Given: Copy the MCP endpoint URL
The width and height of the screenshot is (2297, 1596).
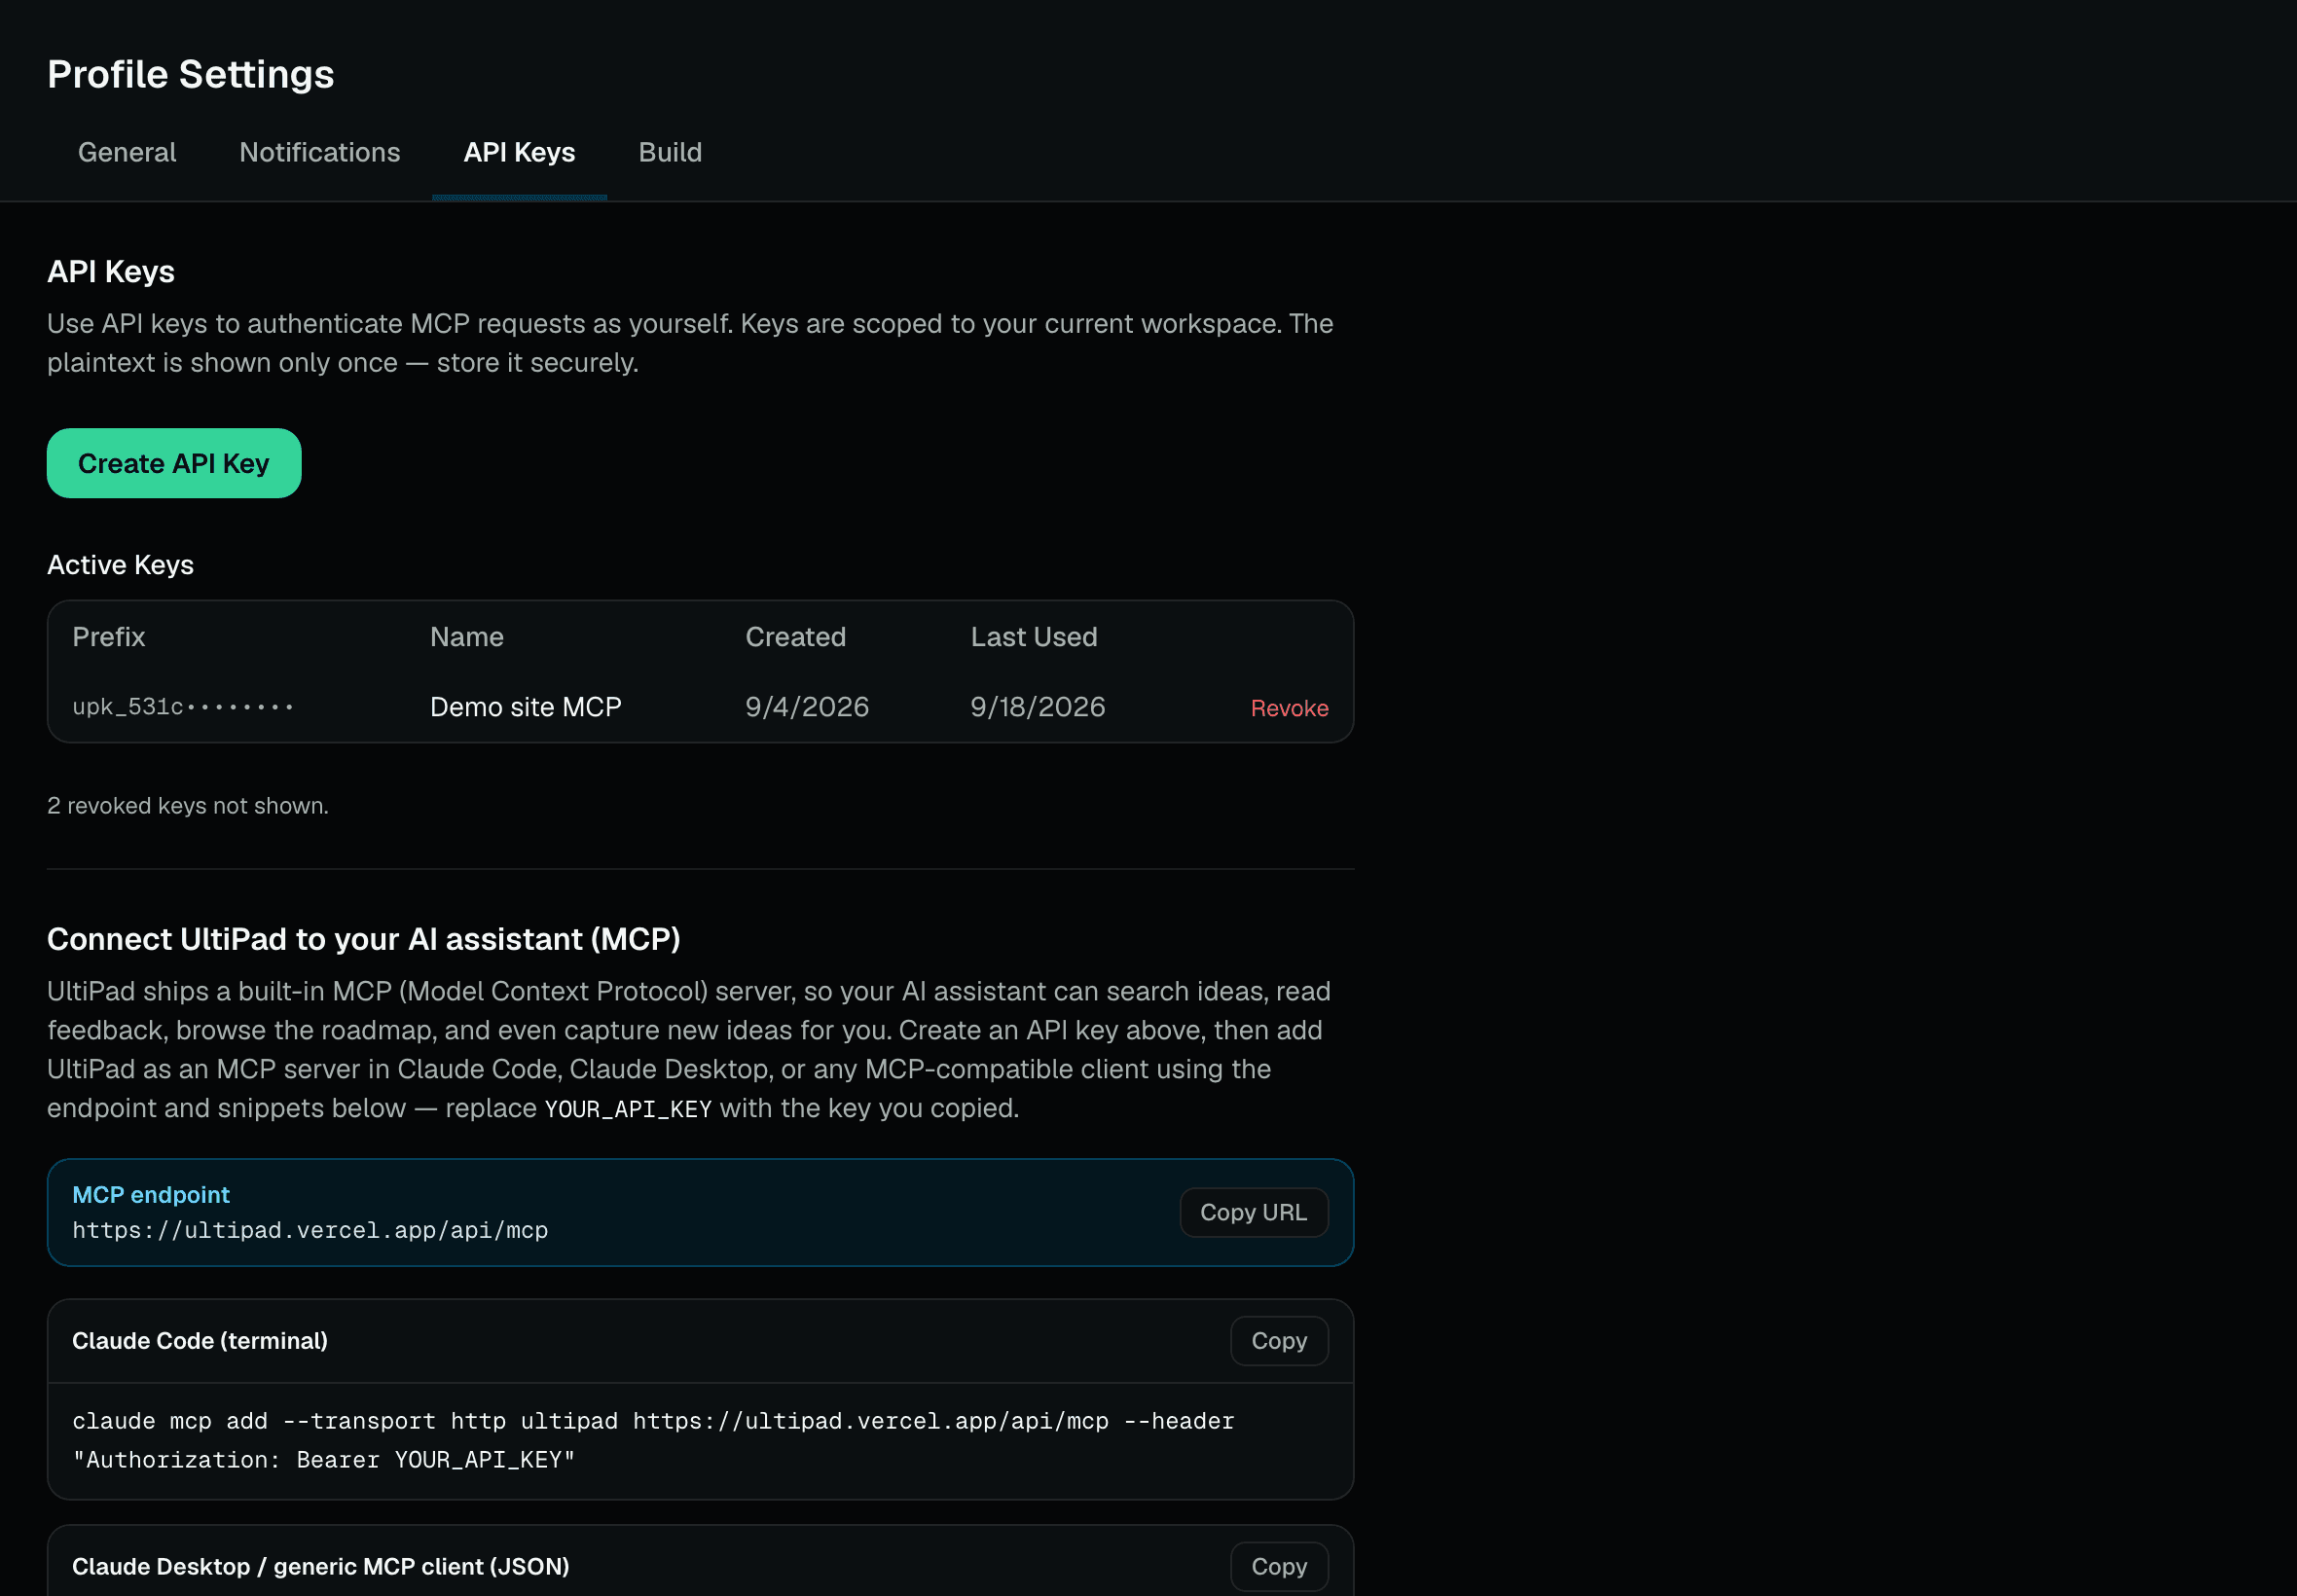Looking at the screenshot, I should tap(1253, 1212).
